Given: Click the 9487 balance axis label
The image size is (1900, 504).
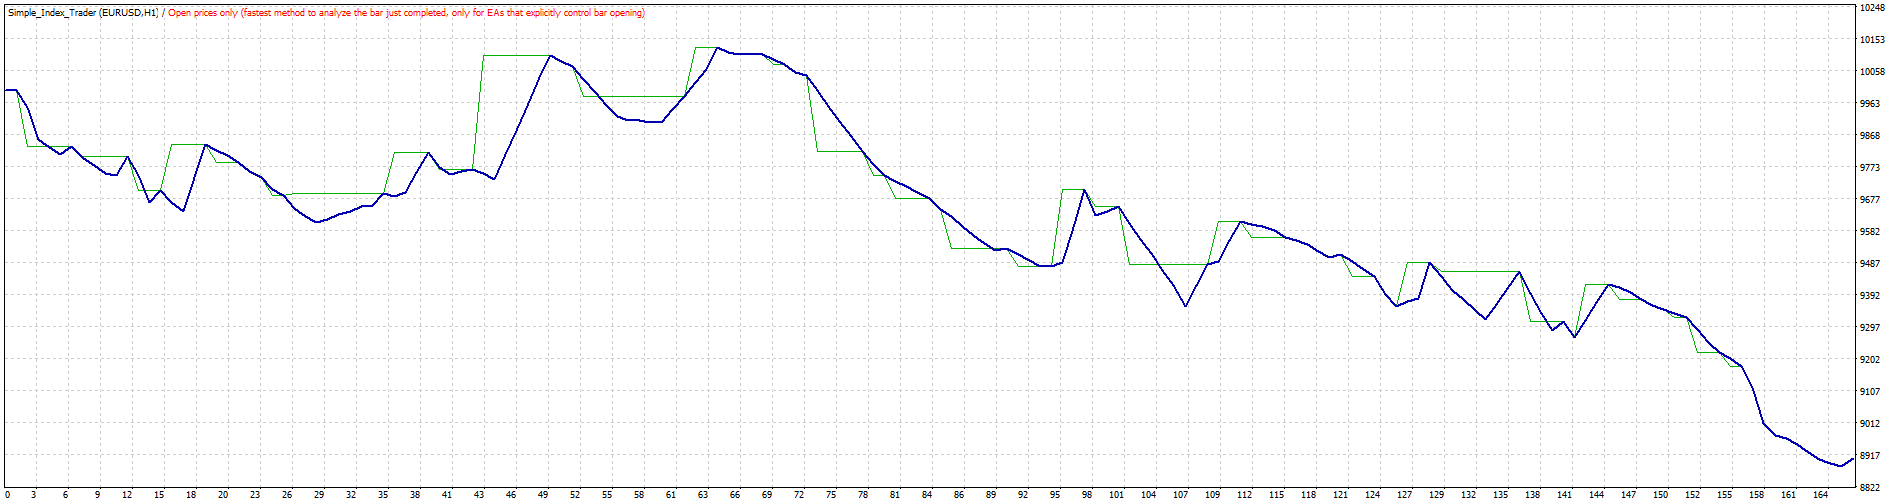Looking at the screenshot, I should (x=1871, y=264).
